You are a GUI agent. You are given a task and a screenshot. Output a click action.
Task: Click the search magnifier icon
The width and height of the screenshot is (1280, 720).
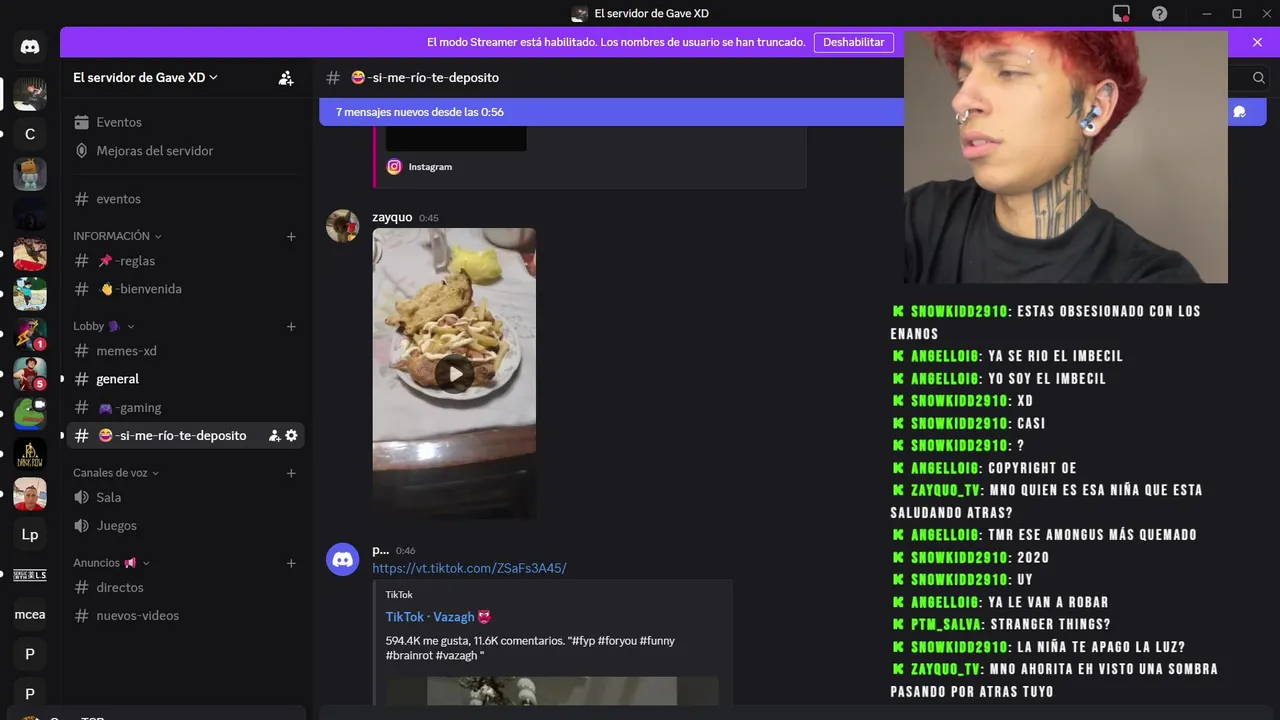click(1258, 78)
